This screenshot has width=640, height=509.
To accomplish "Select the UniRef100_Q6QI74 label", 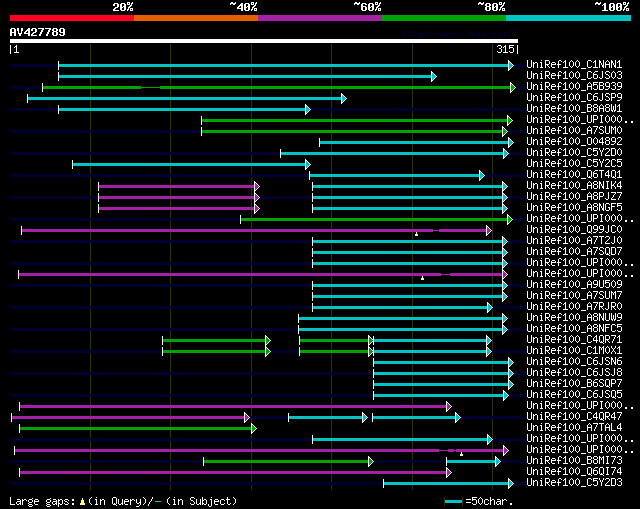I will click(x=574, y=472).
